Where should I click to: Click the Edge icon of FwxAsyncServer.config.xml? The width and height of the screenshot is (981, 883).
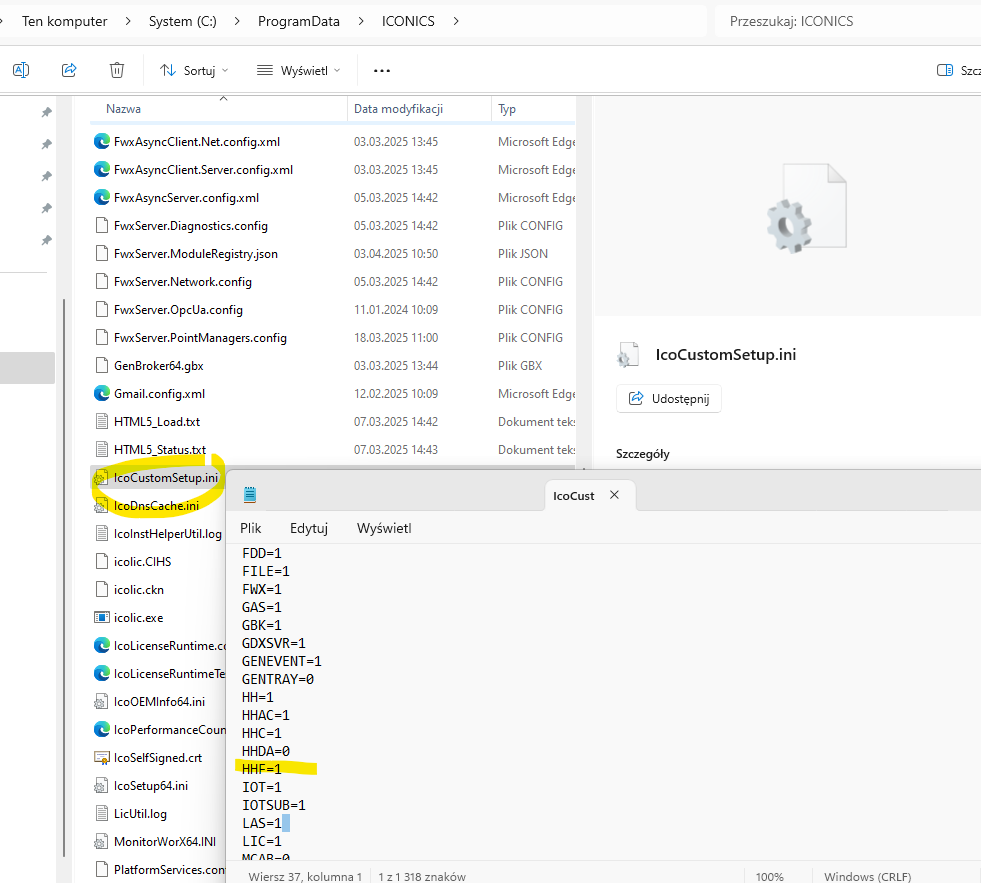101,198
